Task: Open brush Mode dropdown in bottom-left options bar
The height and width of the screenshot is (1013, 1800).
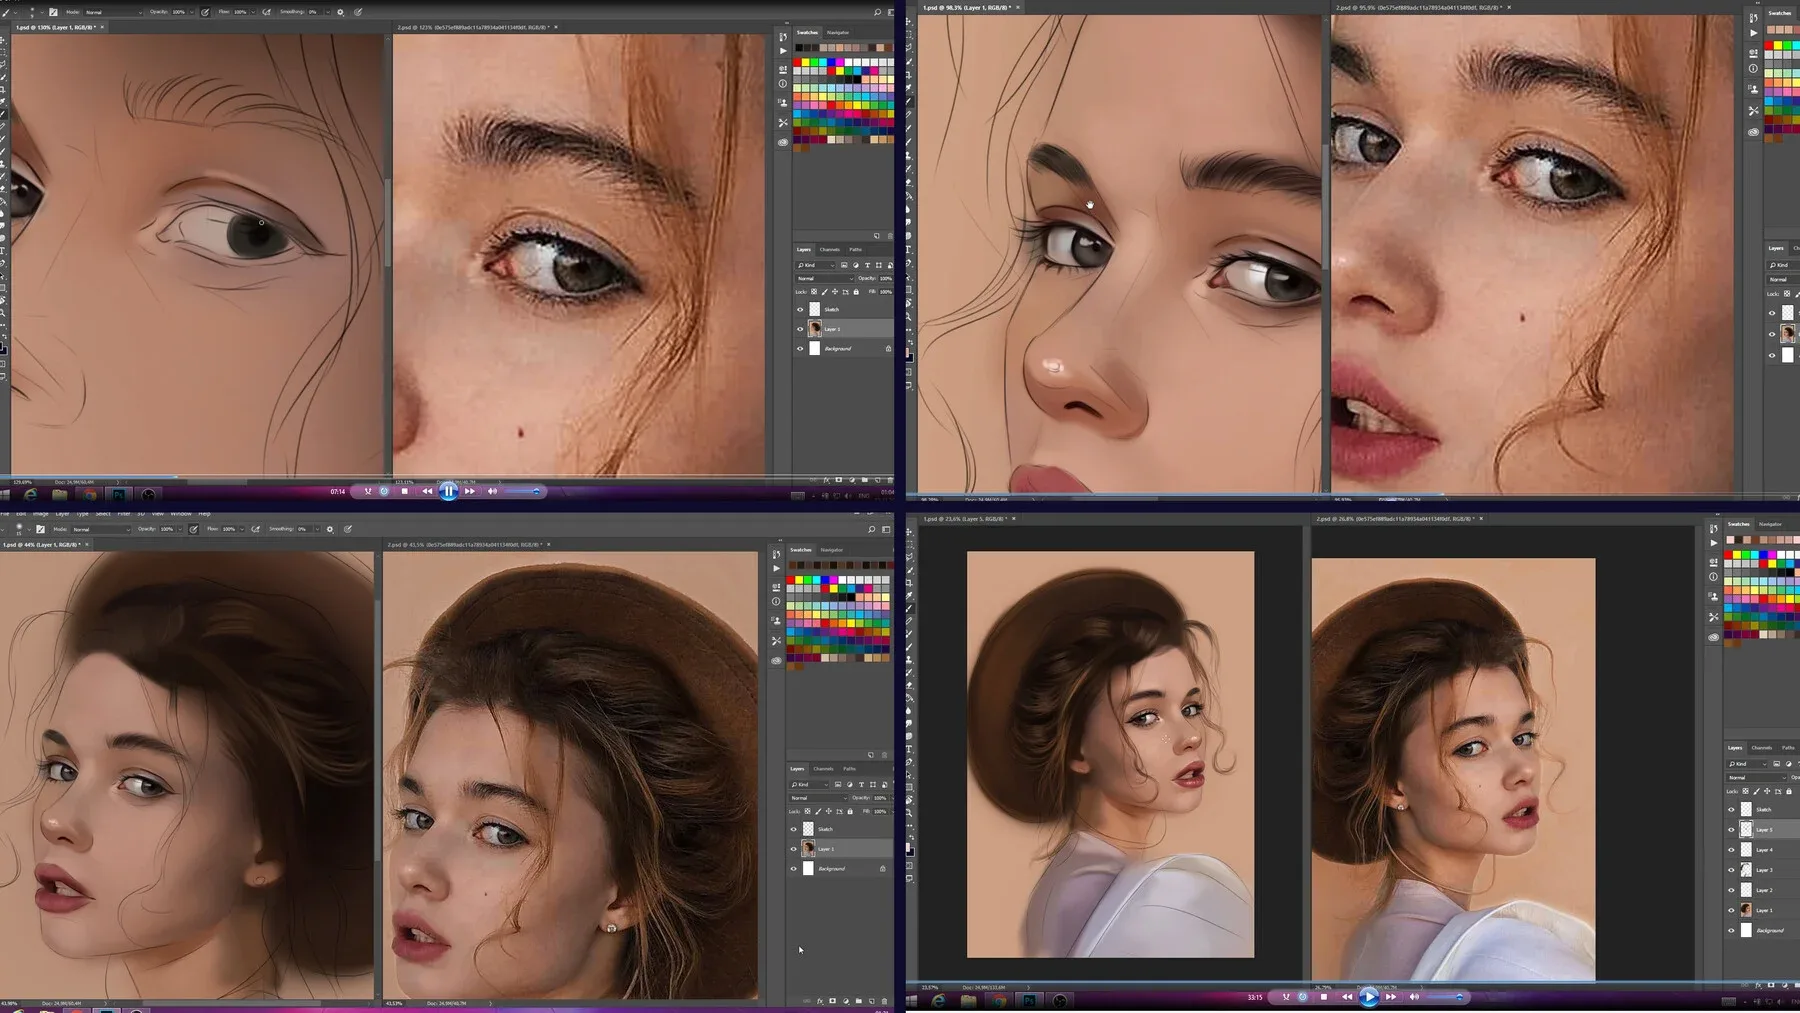Action: (x=100, y=529)
